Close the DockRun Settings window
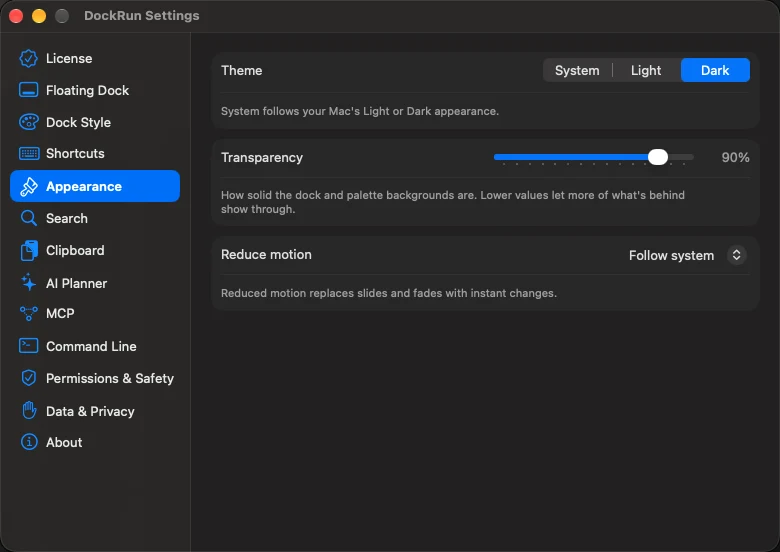 [x=16, y=16]
